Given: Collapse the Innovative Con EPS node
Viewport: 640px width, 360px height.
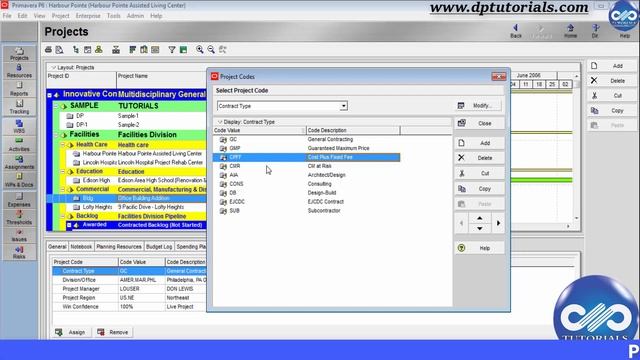Looking at the screenshot, I should point(49,95).
